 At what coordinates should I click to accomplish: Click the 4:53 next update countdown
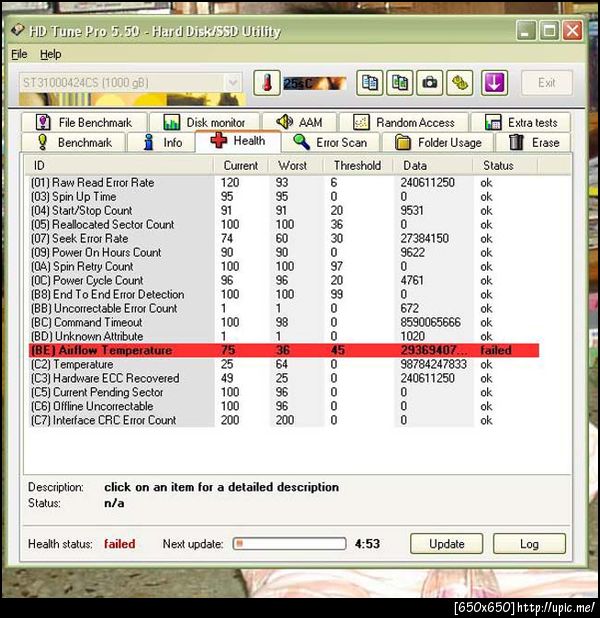point(367,544)
